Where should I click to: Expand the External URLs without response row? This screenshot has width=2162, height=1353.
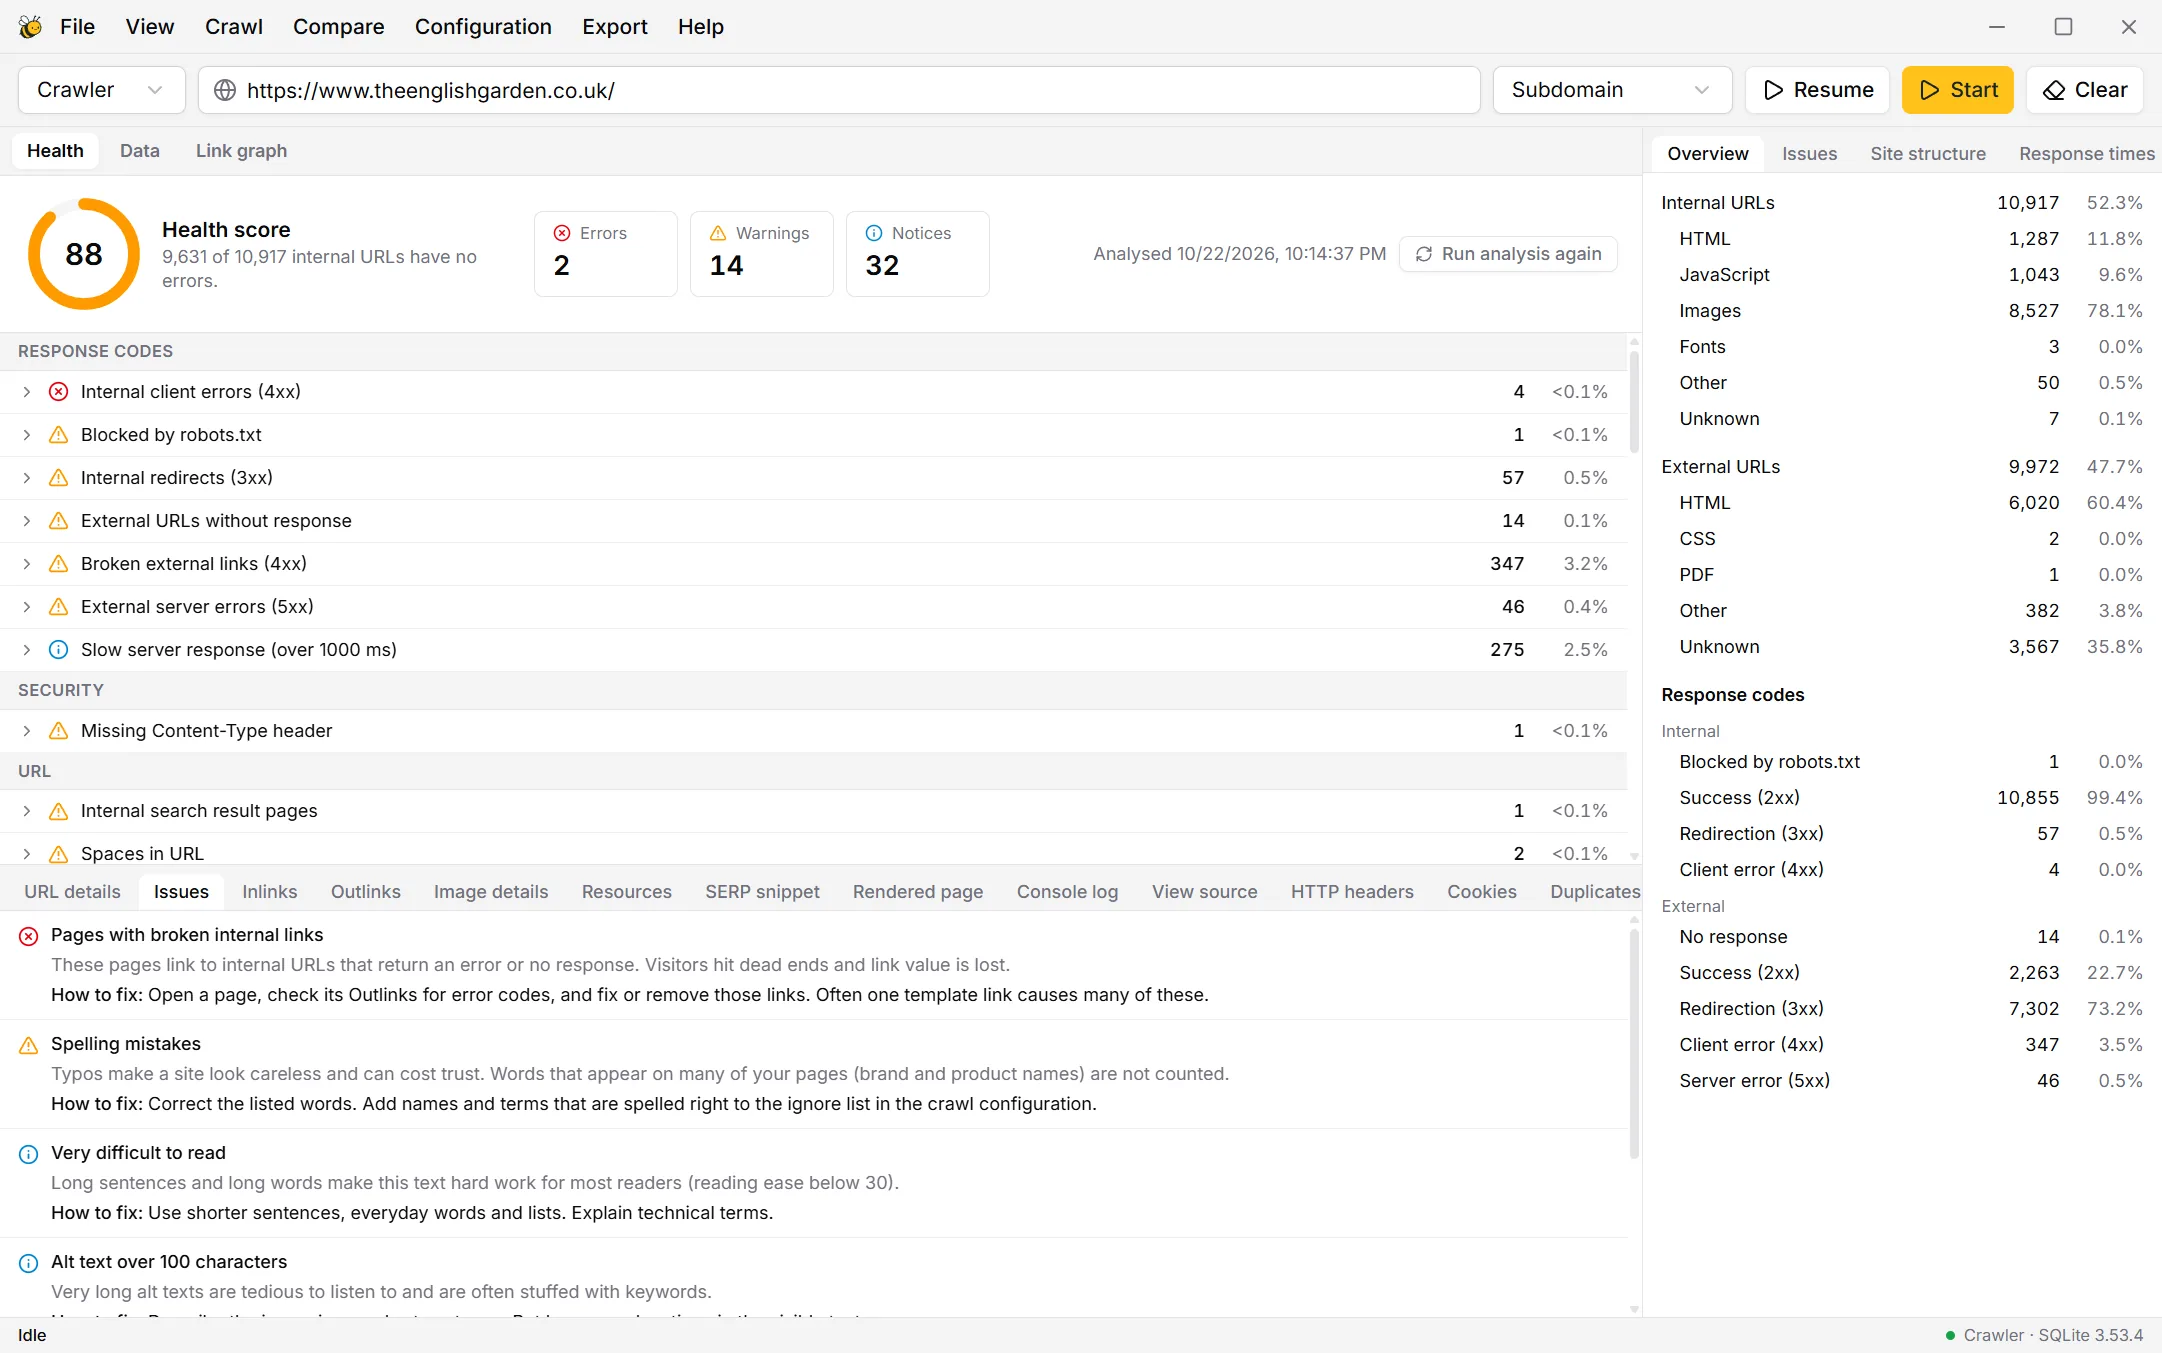27,521
